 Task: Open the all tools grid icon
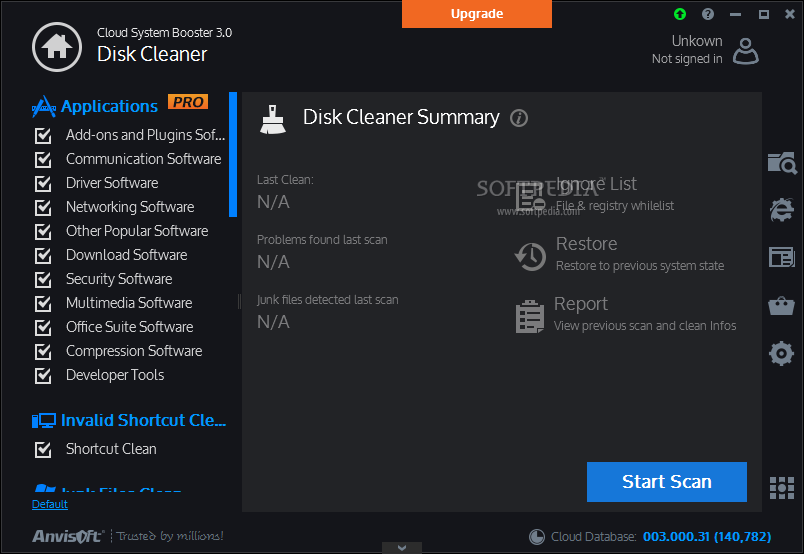(x=782, y=488)
